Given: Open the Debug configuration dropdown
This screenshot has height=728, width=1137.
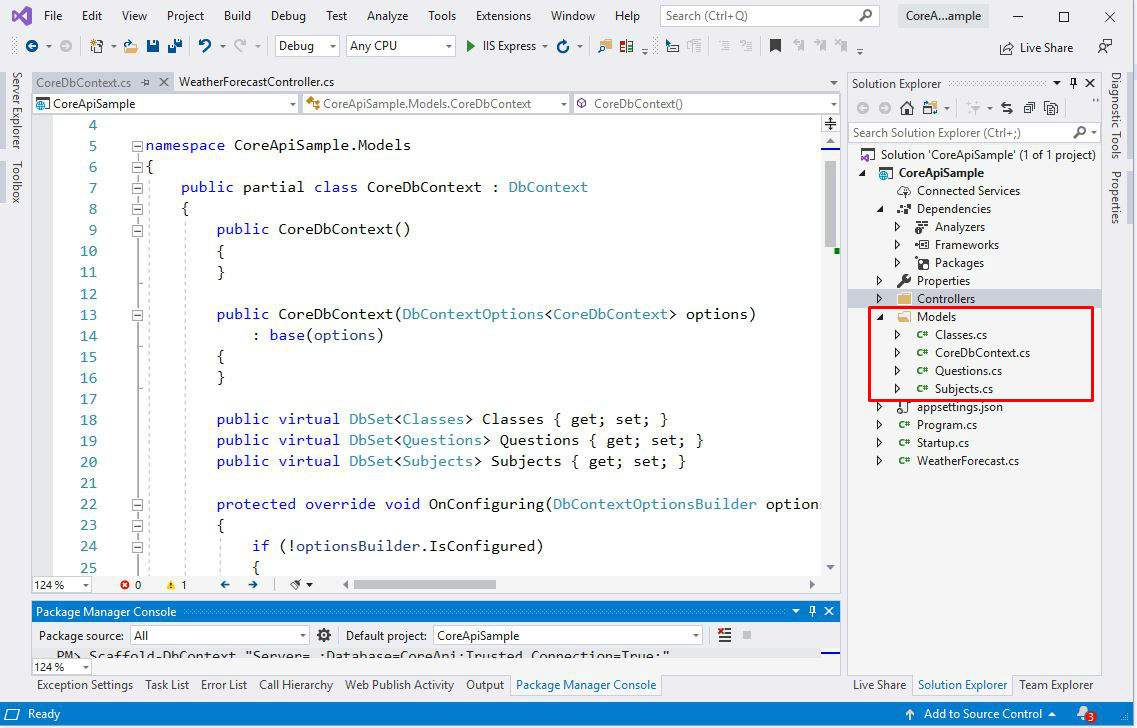Looking at the screenshot, I should [307, 46].
